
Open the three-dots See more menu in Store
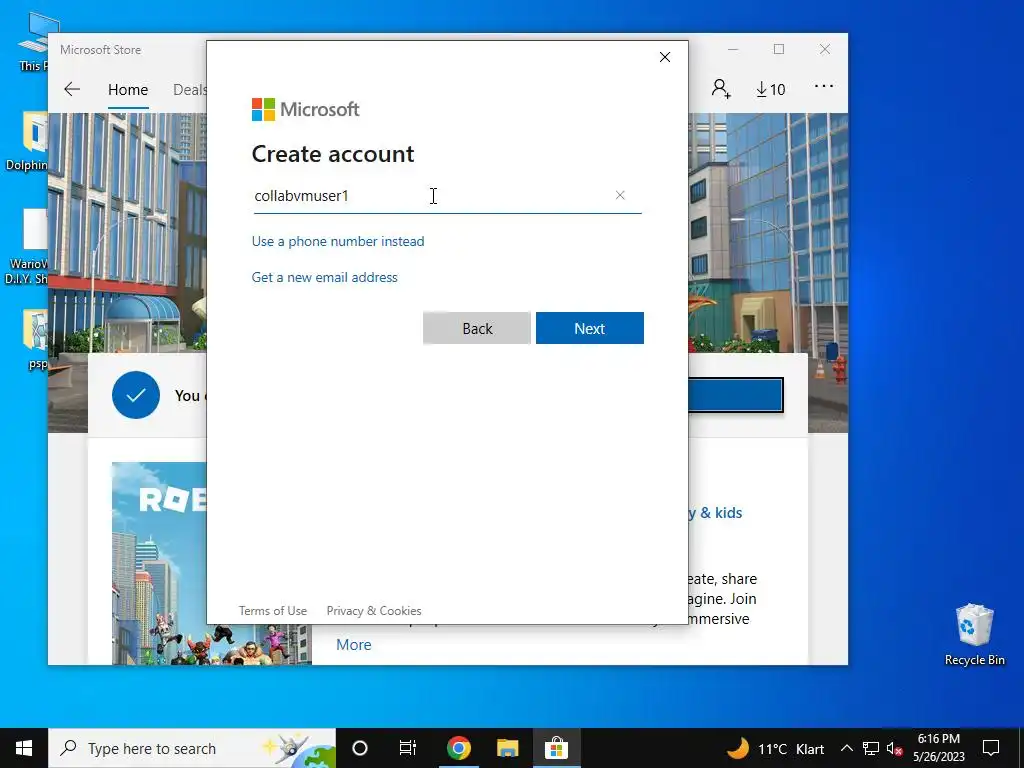824,86
